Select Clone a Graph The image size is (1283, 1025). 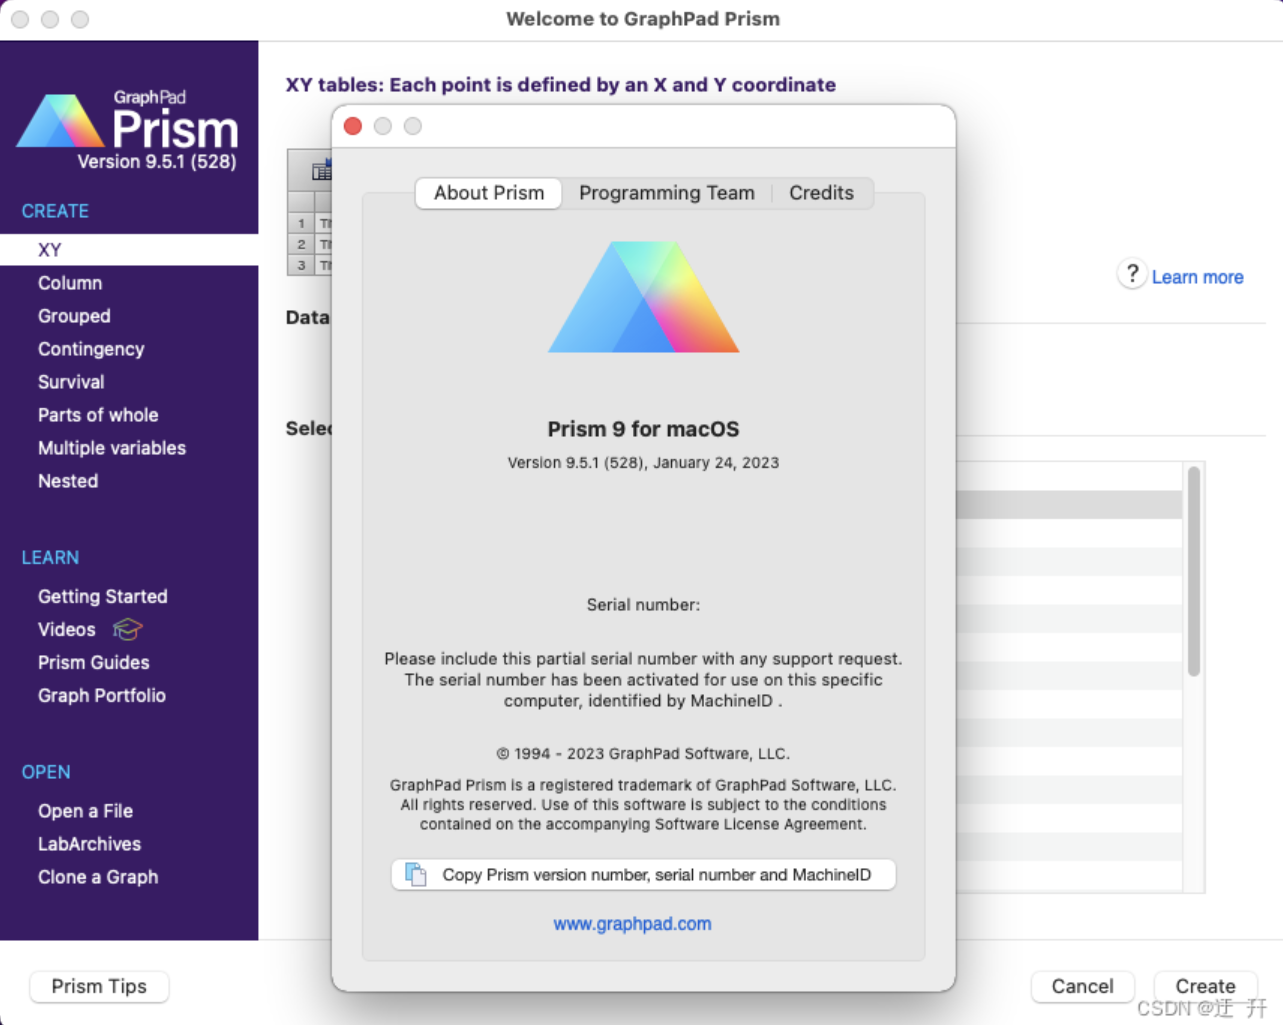[x=98, y=877]
